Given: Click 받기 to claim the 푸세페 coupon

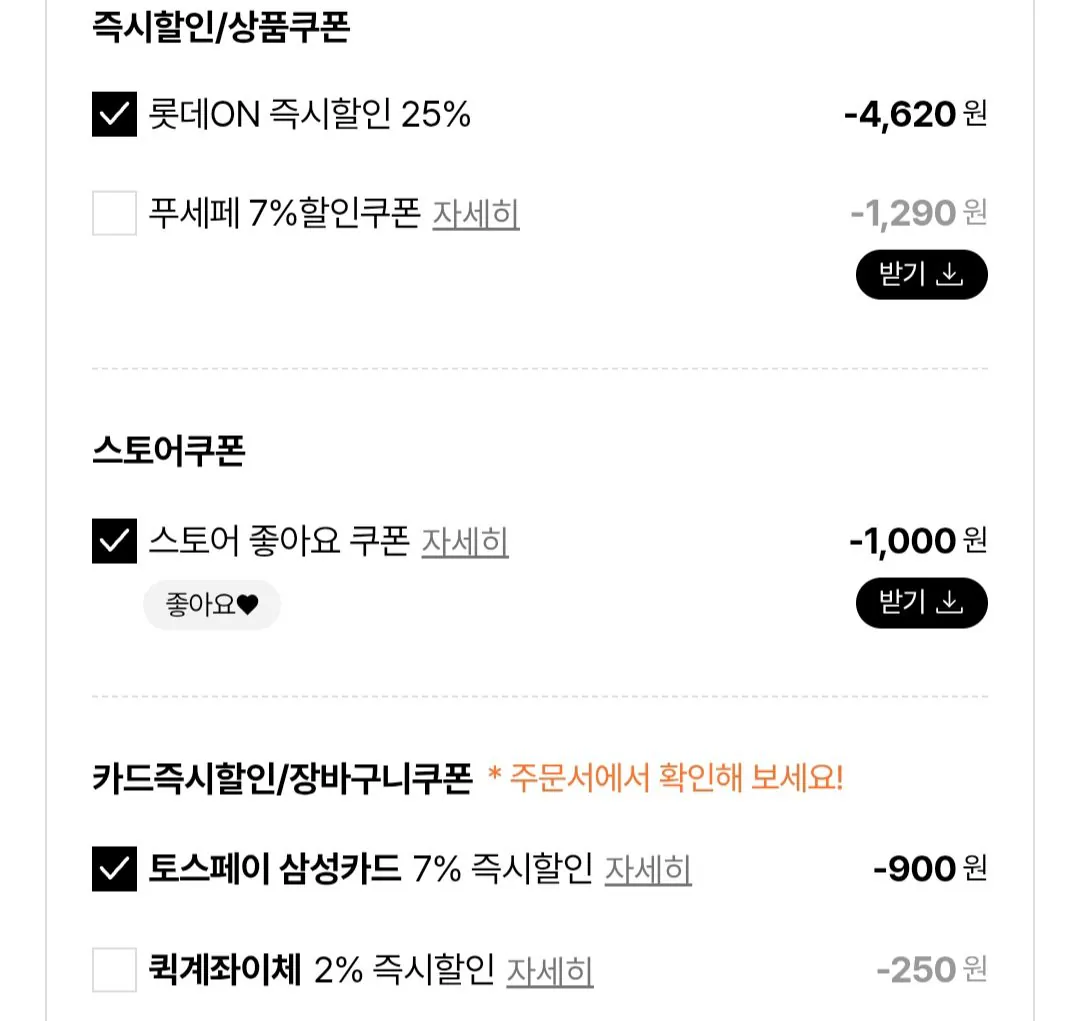Looking at the screenshot, I should (x=920, y=274).
